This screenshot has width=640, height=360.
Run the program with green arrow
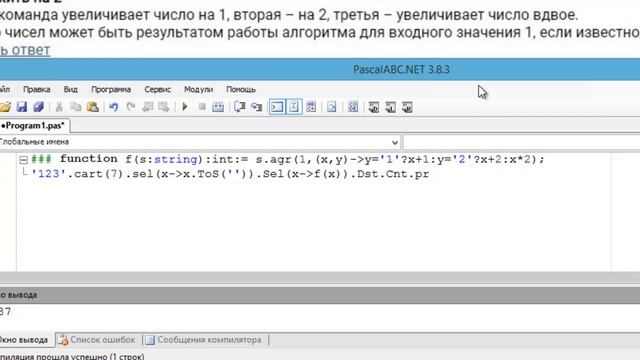pos(185,107)
